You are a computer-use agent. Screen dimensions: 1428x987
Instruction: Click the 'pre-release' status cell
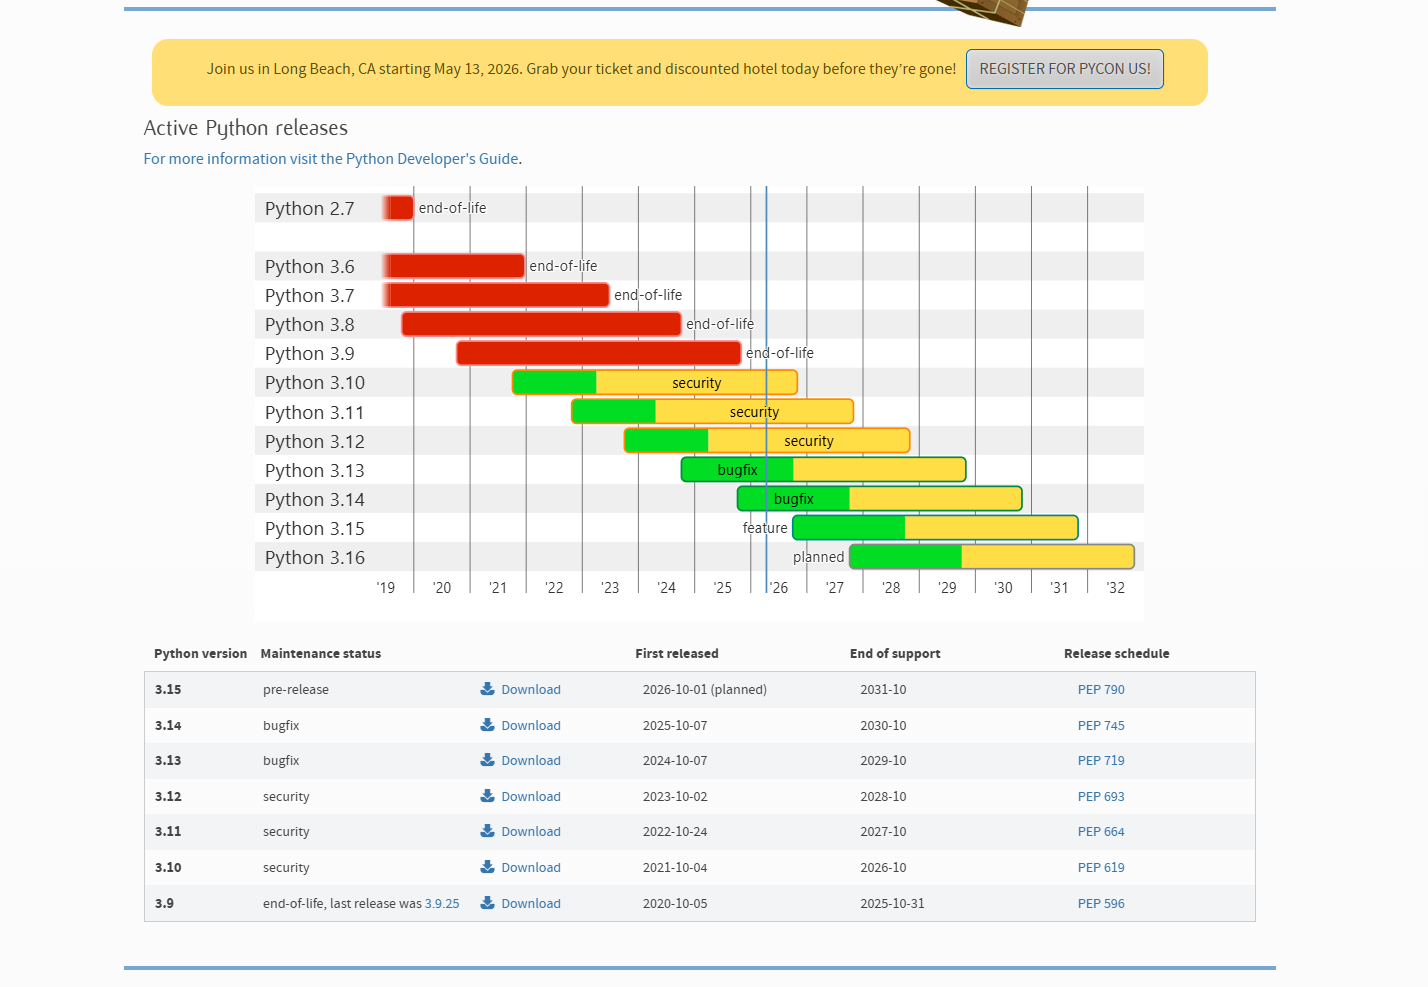[x=296, y=690]
